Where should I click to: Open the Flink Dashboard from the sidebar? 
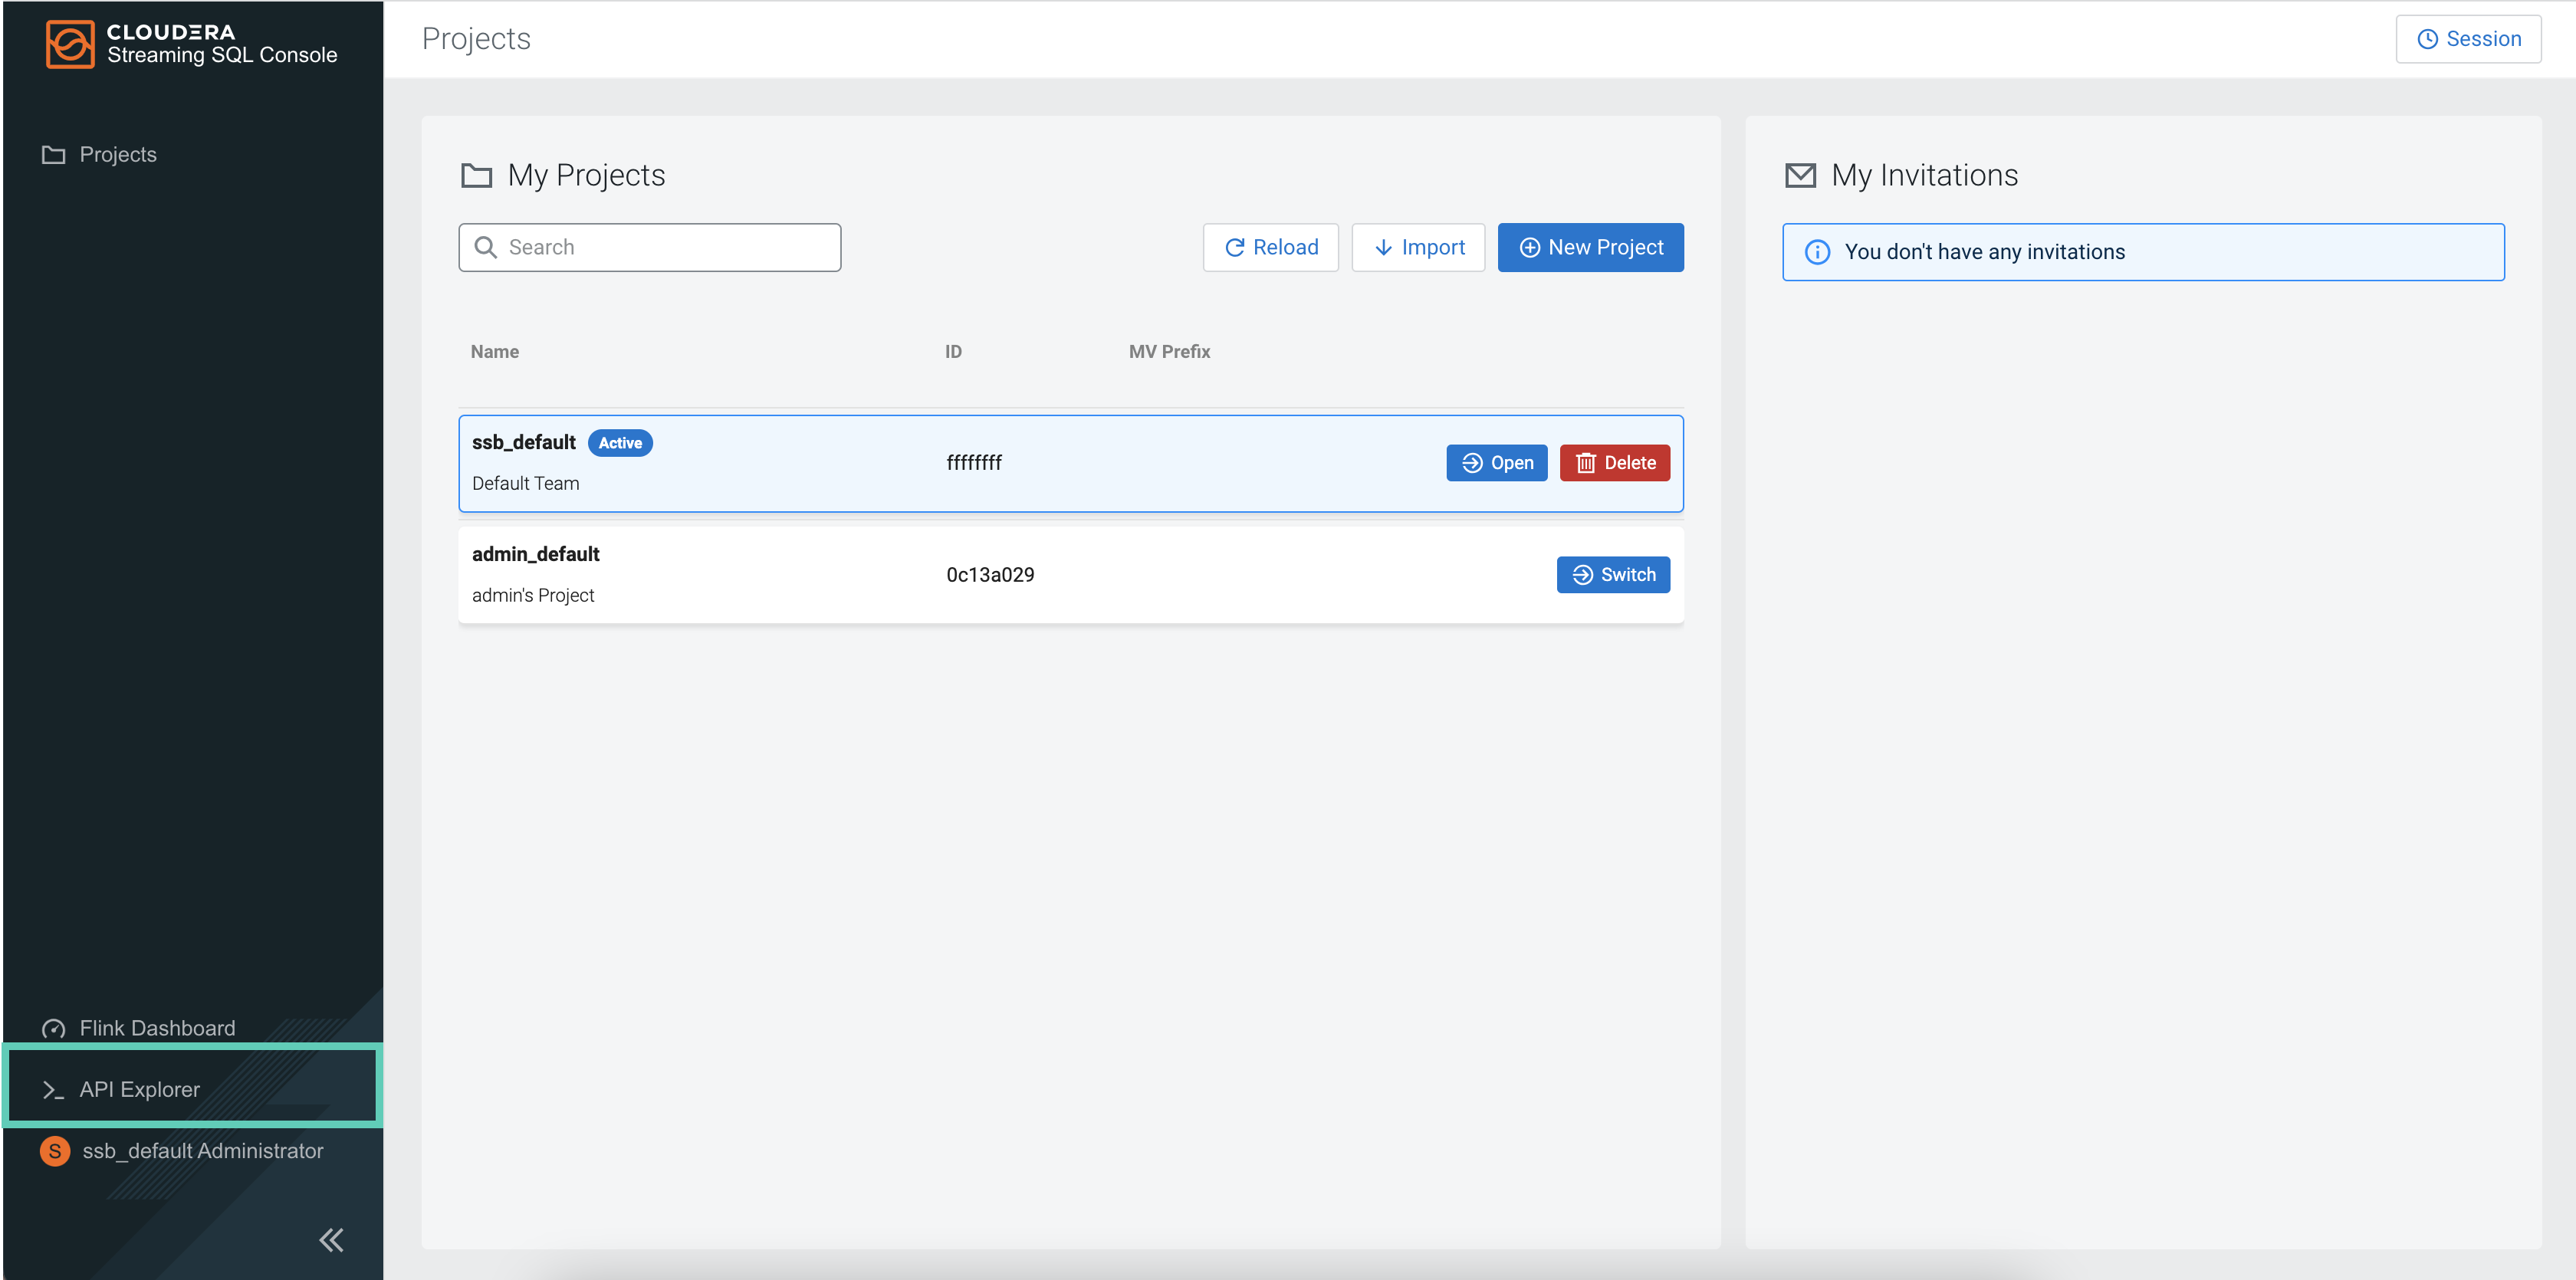point(157,1027)
